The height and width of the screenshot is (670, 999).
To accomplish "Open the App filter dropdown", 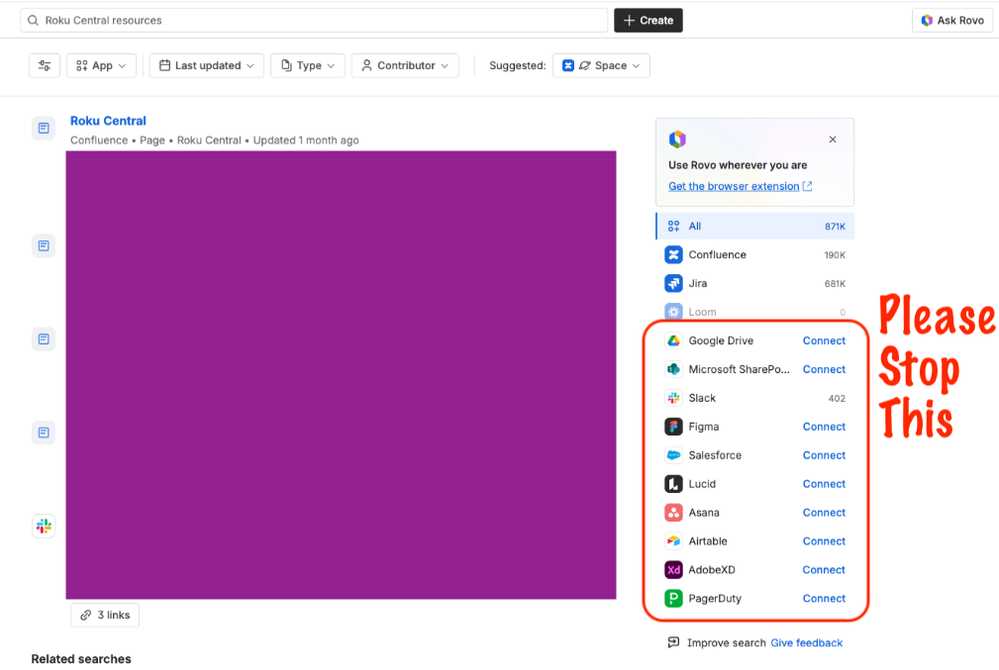I will point(101,66).
